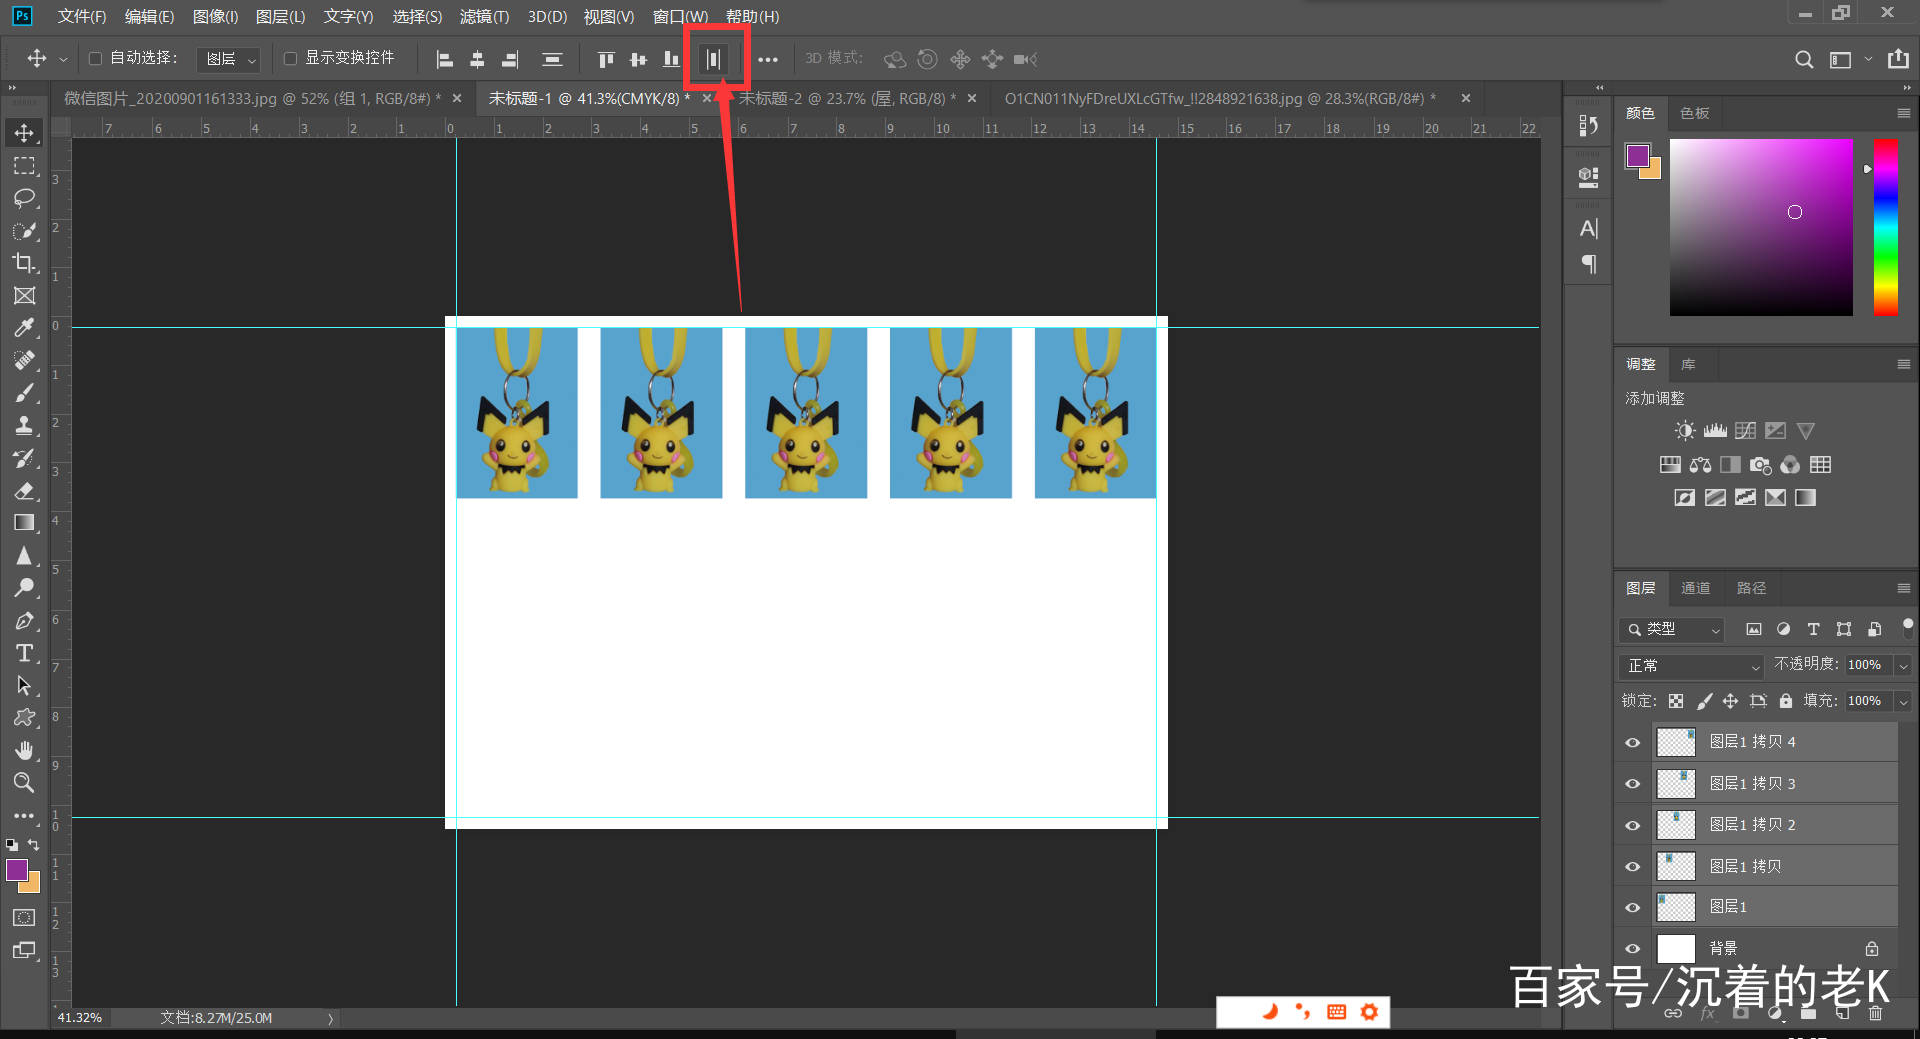Viewport: 1920px width, 1039px height.
Task: Open the Character panel icon
Action: tap(1588, 229)
